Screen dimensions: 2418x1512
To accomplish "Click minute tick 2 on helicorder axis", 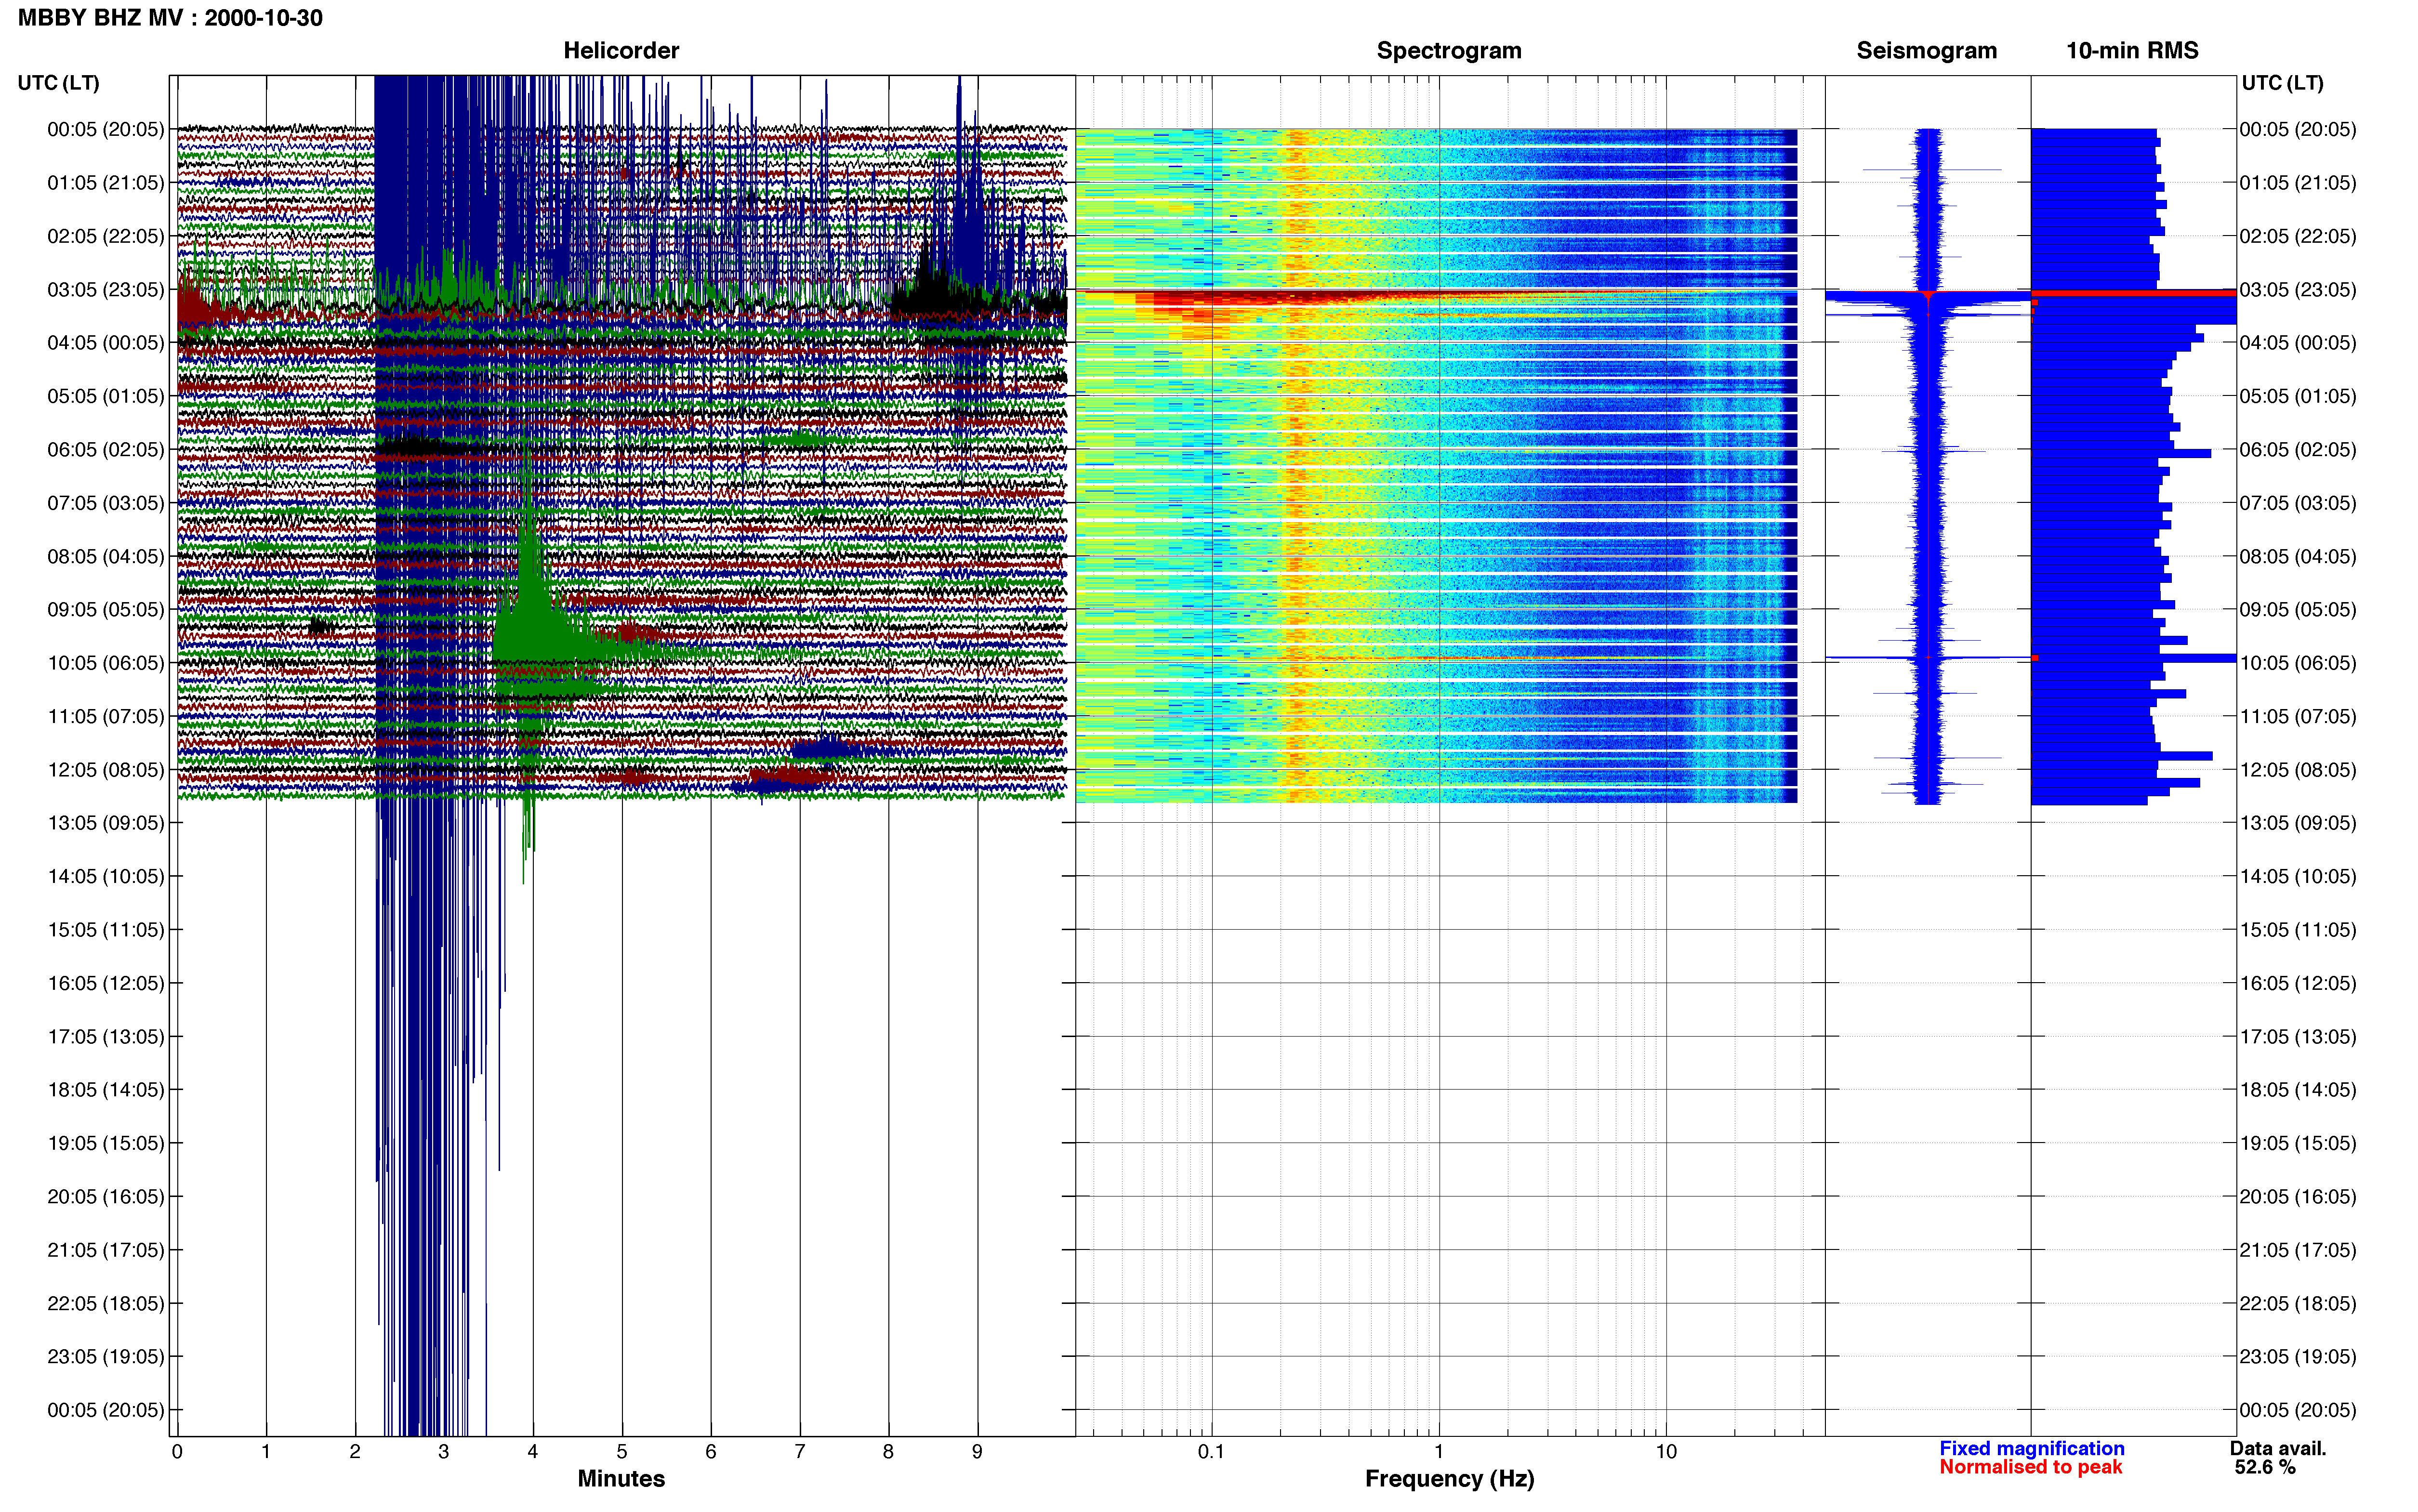I will point(355,1452).
